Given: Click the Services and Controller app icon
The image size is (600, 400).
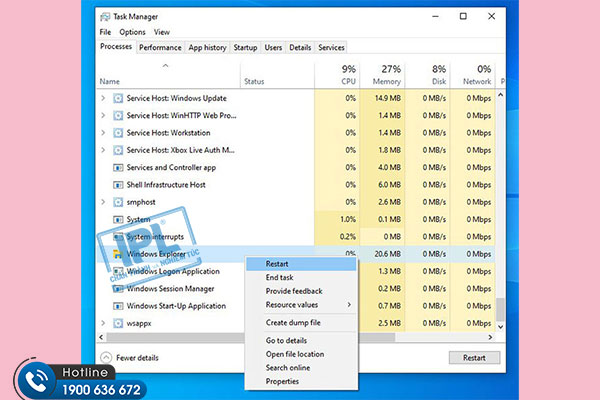Looking at the screenshot, I should pos(118,168).
